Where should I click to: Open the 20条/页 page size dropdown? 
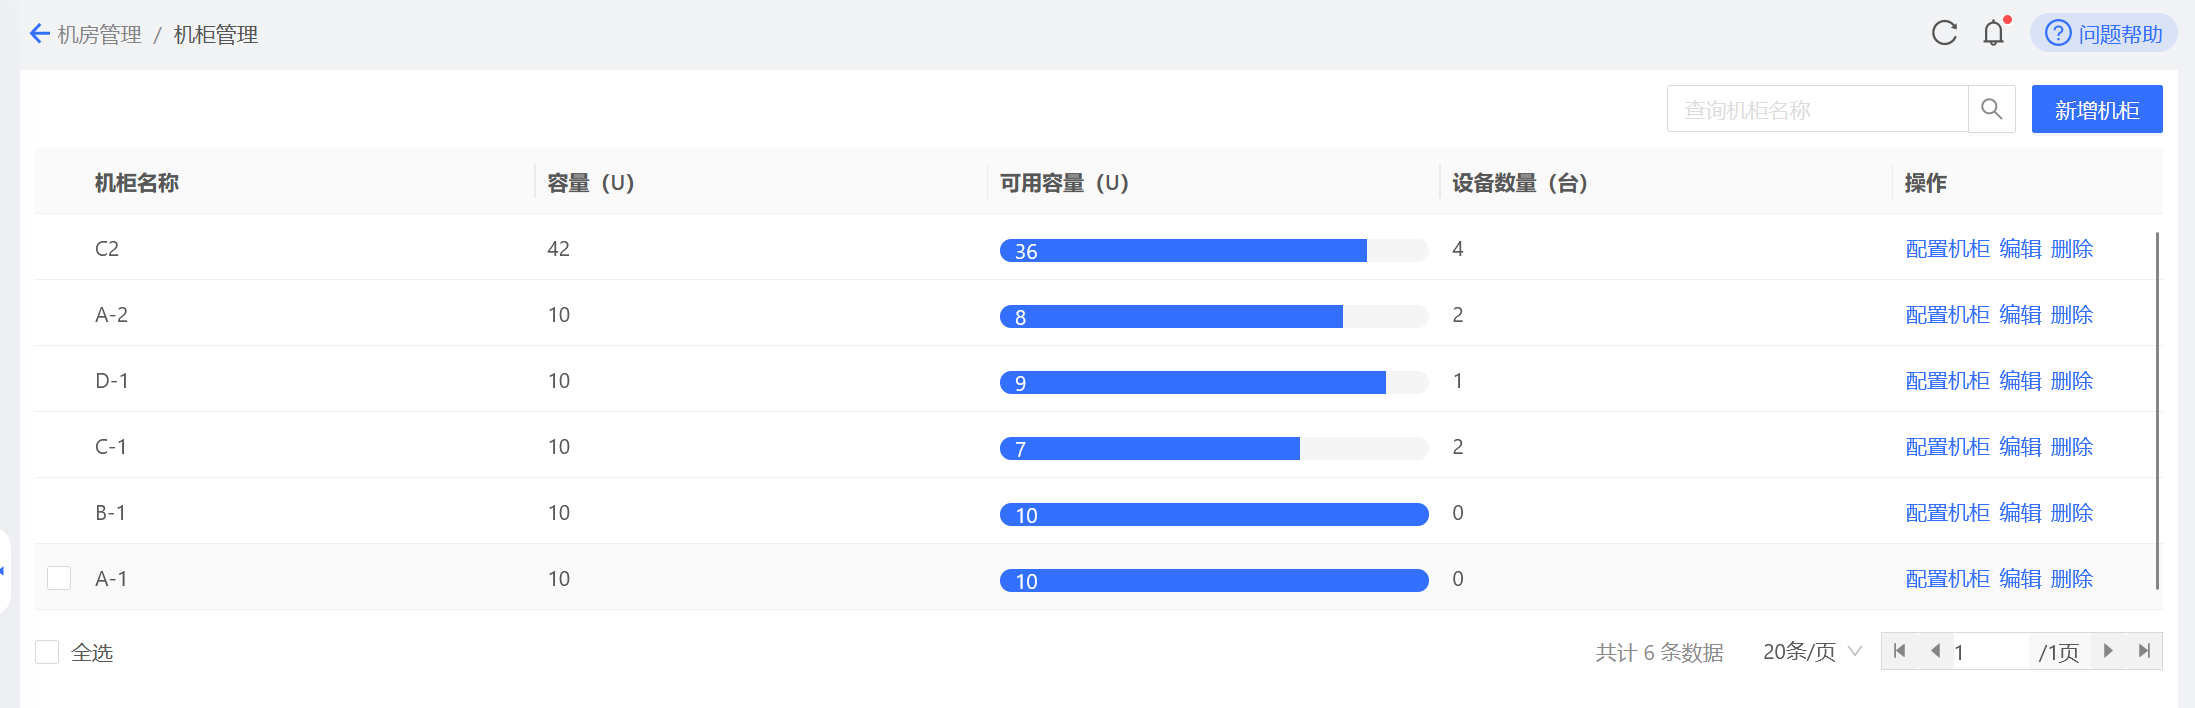(x=1811, y=652)
